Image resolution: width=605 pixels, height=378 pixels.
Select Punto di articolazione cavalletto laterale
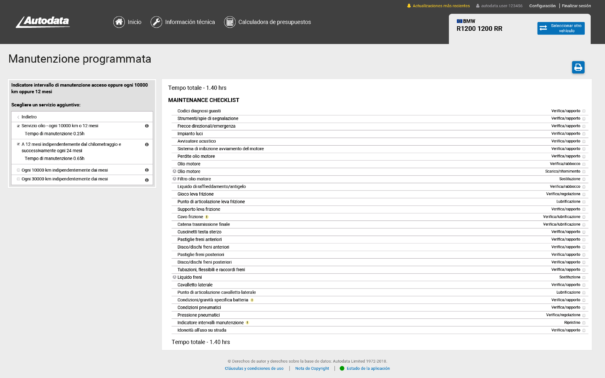tap(216, 292)
